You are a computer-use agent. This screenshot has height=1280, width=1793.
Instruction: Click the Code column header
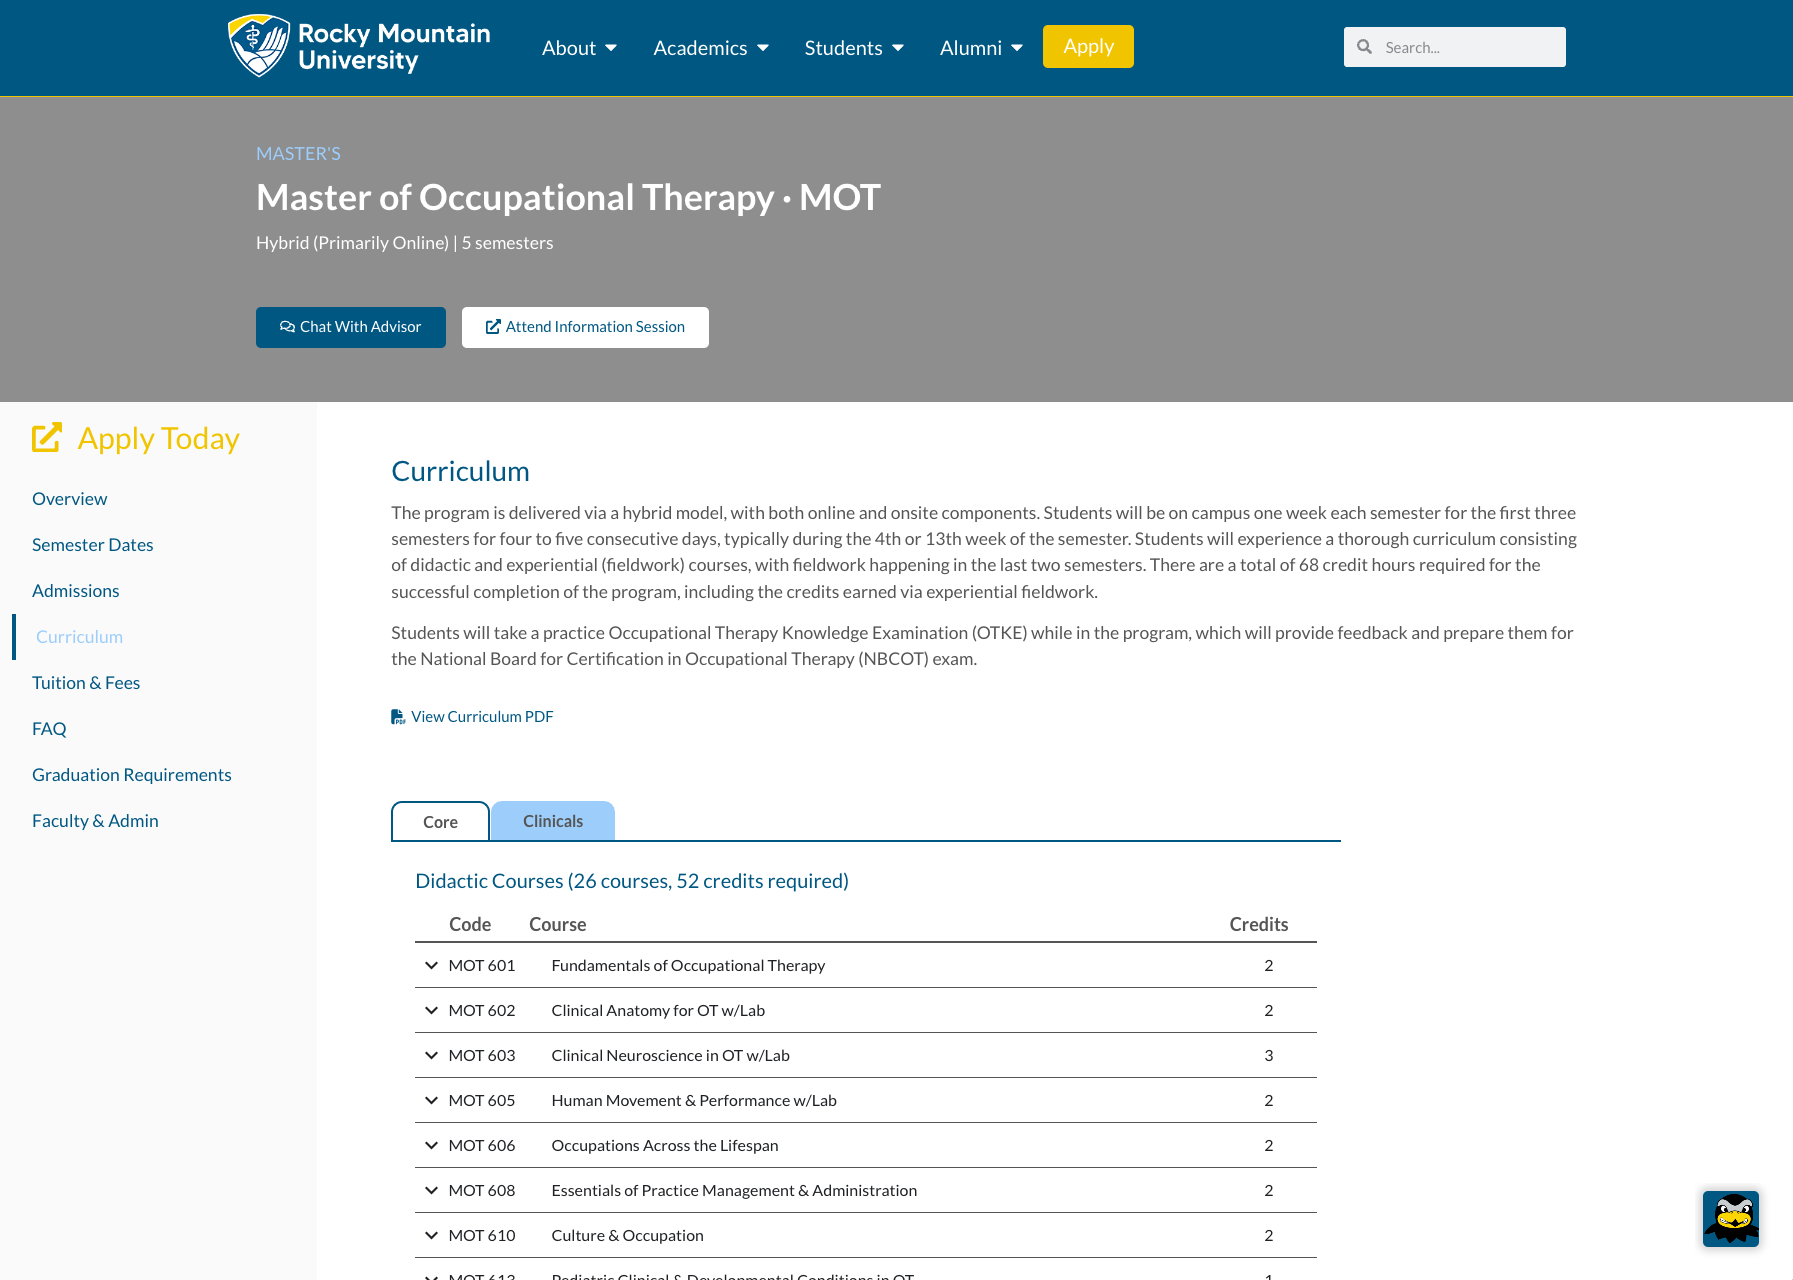(470, 924)
